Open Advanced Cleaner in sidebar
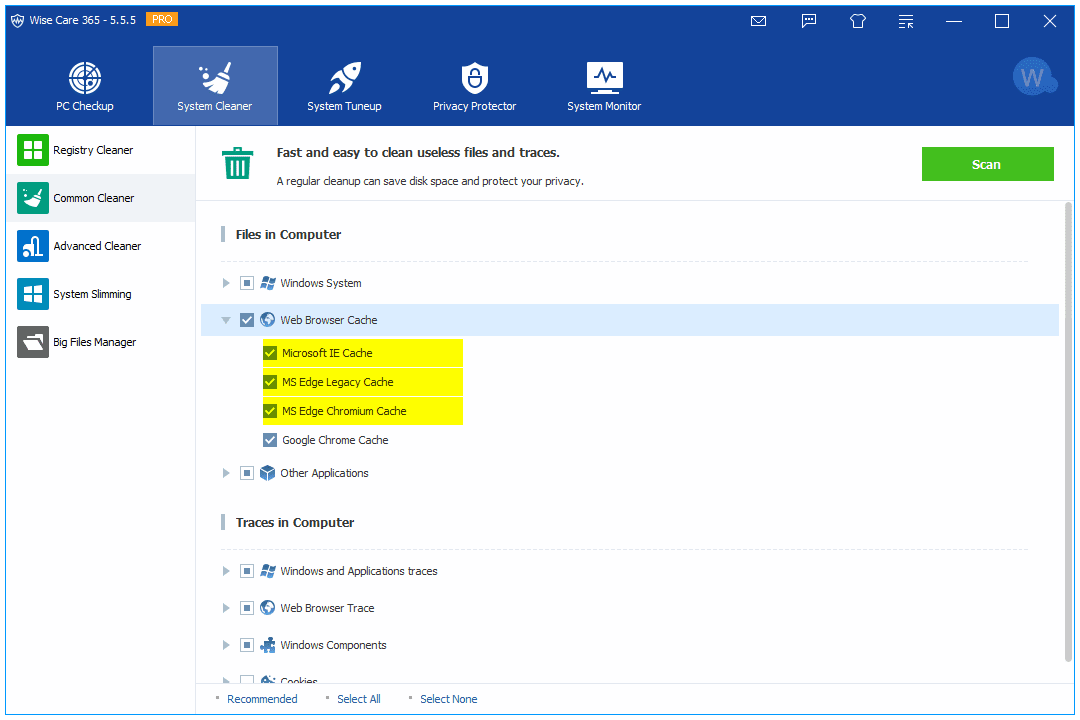The image size is (1080, 720). (101, 246)
